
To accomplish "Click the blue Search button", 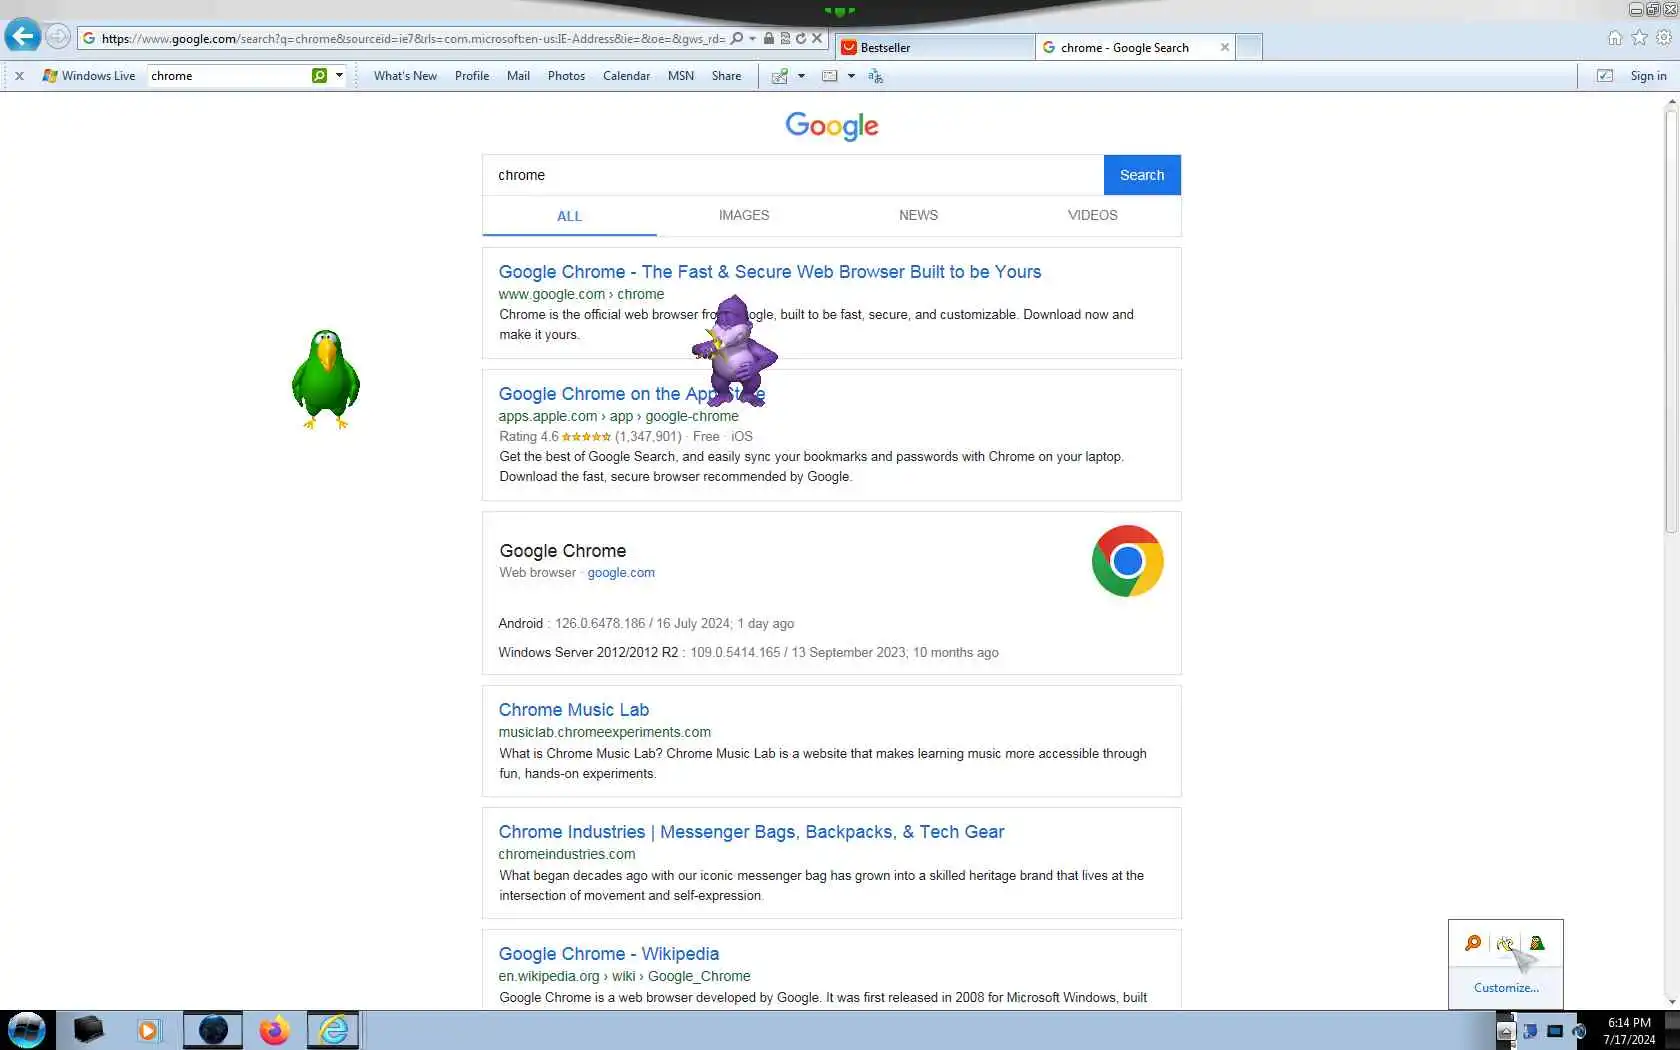I will pos(1142,175).
